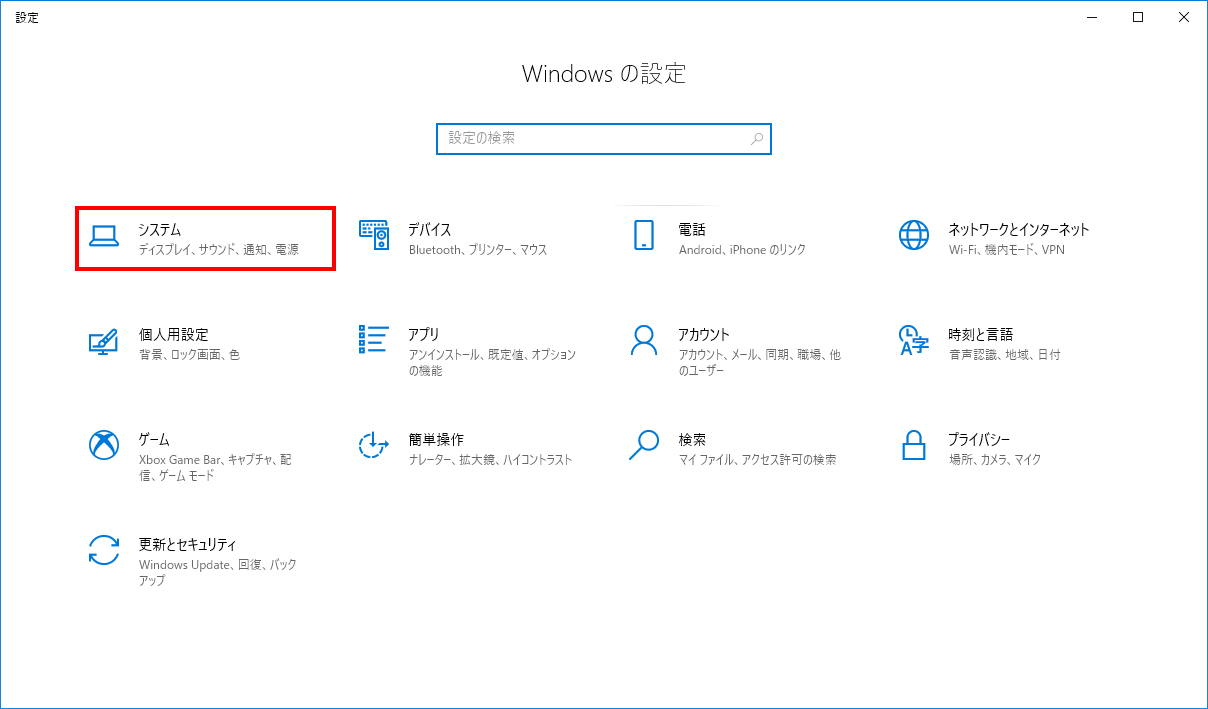1208x709 pixels.
Task: Open the 更新とセキュリティ title
Action: (x=187, y=544)
